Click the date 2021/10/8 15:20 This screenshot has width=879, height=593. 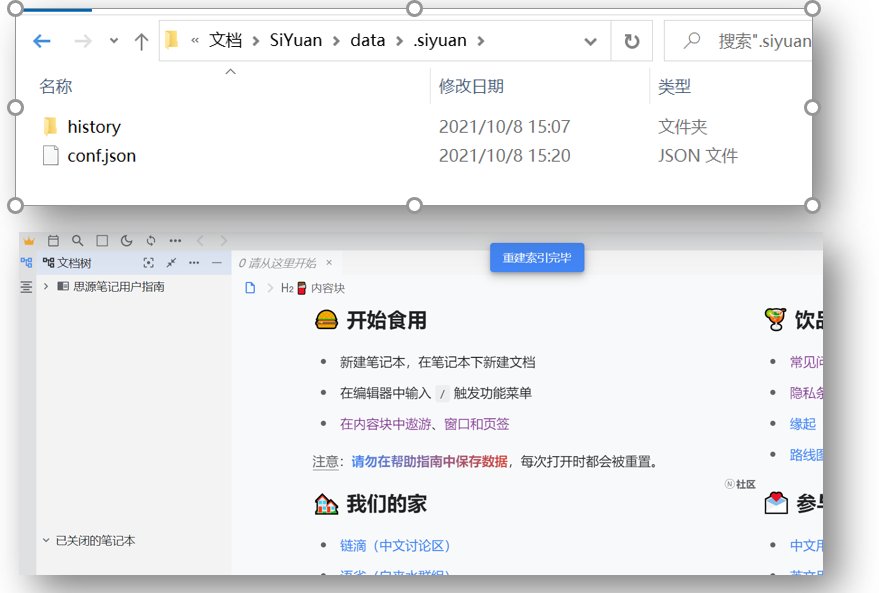pos(504,156)
